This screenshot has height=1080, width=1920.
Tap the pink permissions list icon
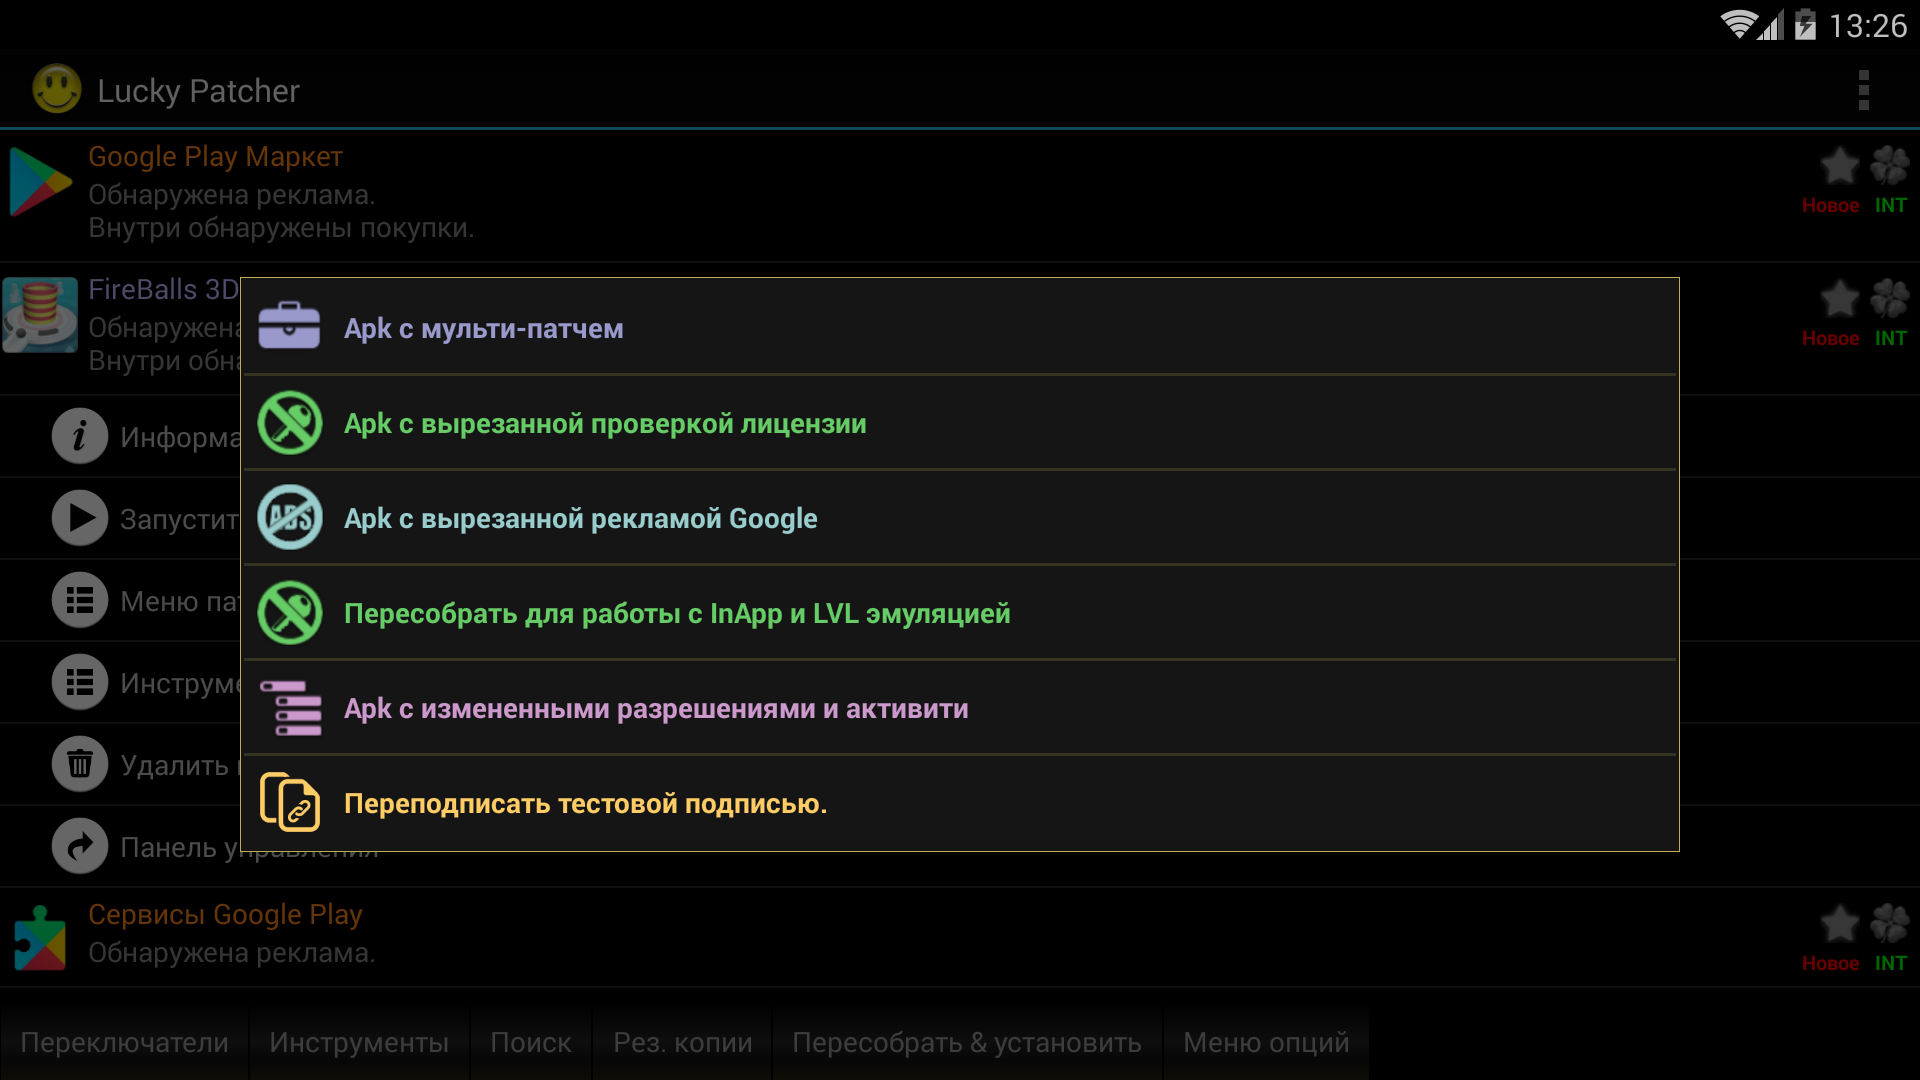(x=290, y=707)
